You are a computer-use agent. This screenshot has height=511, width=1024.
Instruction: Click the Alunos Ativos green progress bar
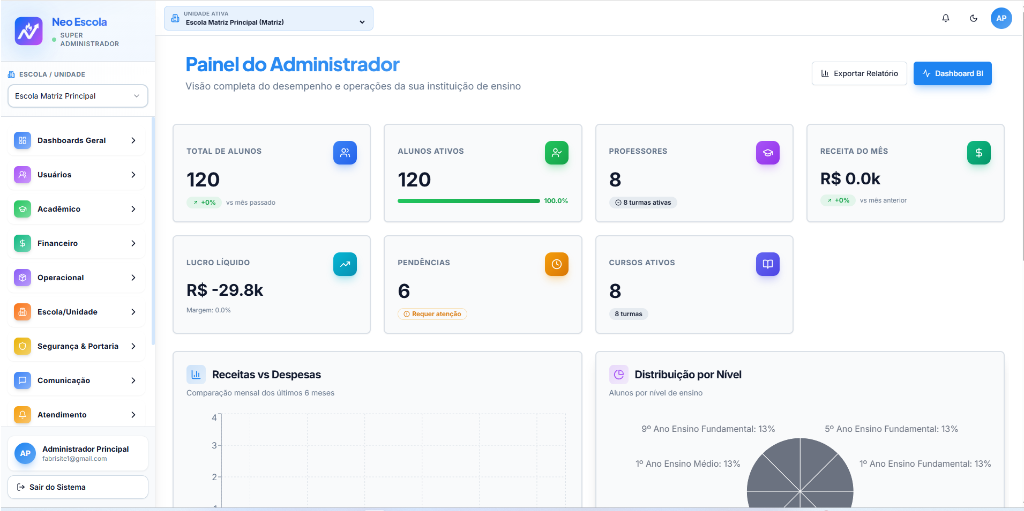pyautogui.click(x=469, y=201)
